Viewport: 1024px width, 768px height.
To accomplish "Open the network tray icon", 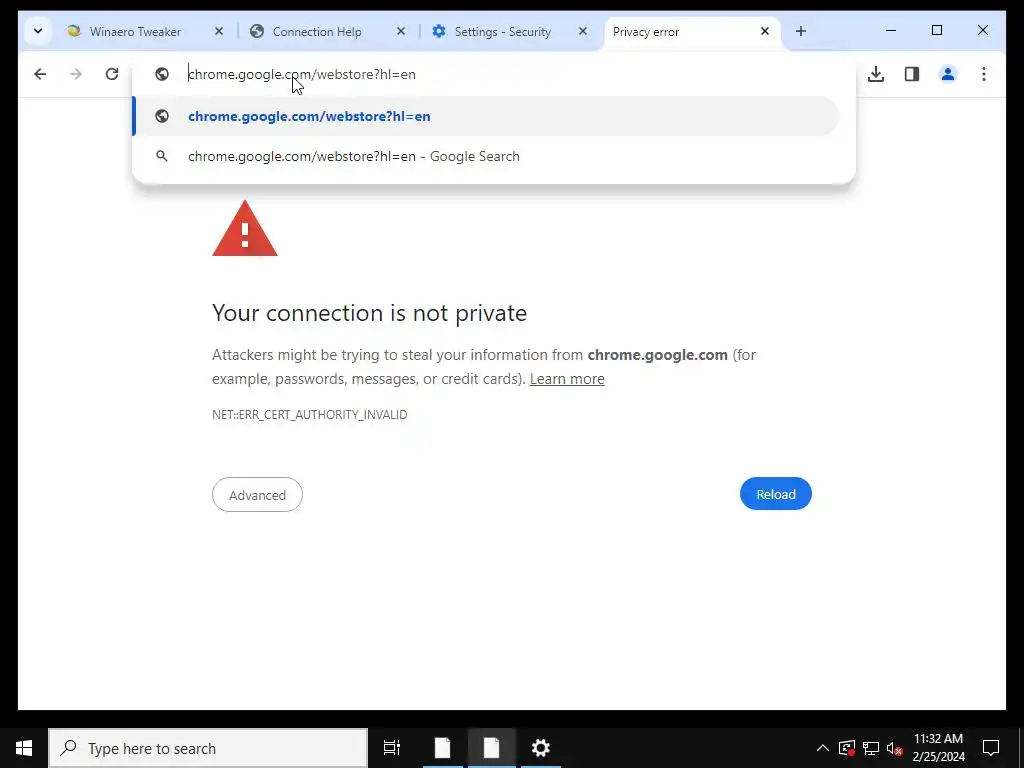I will tap(871, 748).
